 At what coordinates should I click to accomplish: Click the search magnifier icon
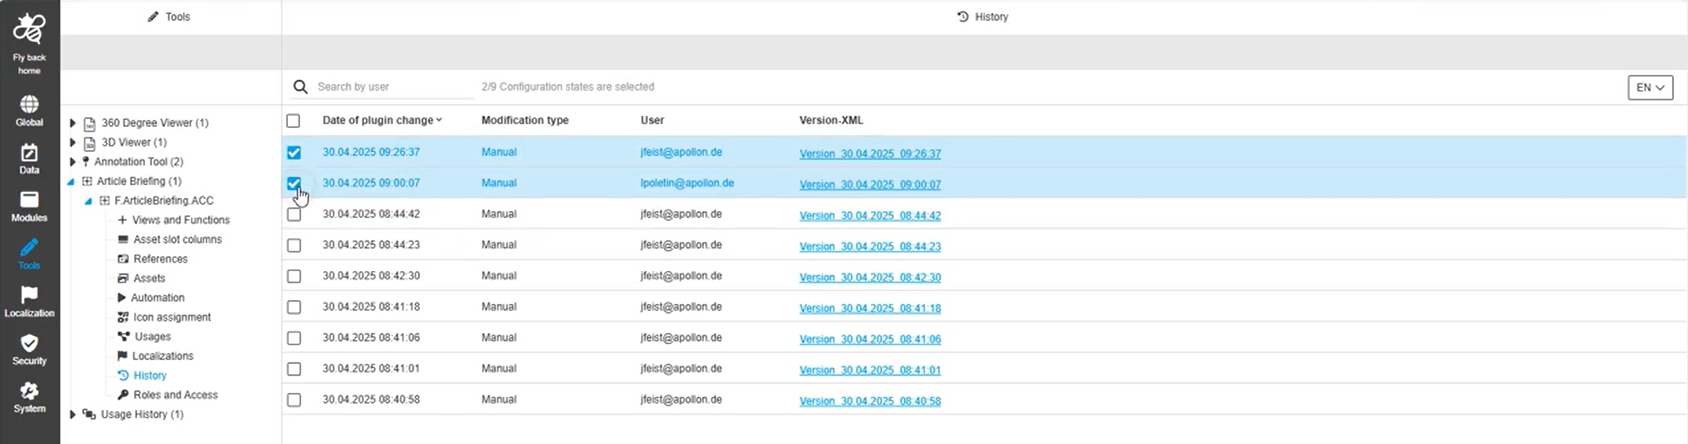tap(300, 87)
